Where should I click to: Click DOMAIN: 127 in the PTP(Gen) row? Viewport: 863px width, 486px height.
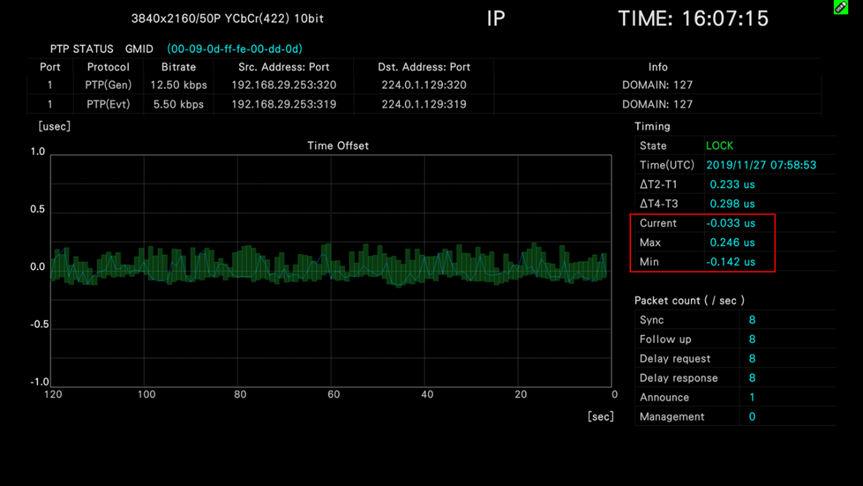(657, 85)
